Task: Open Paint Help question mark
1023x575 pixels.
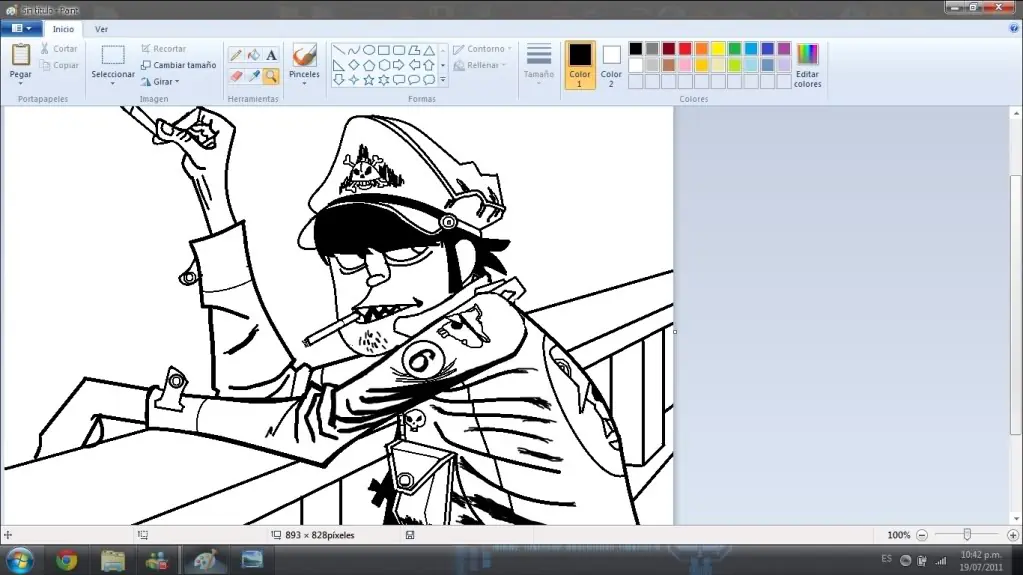Action: (1014, 28)
